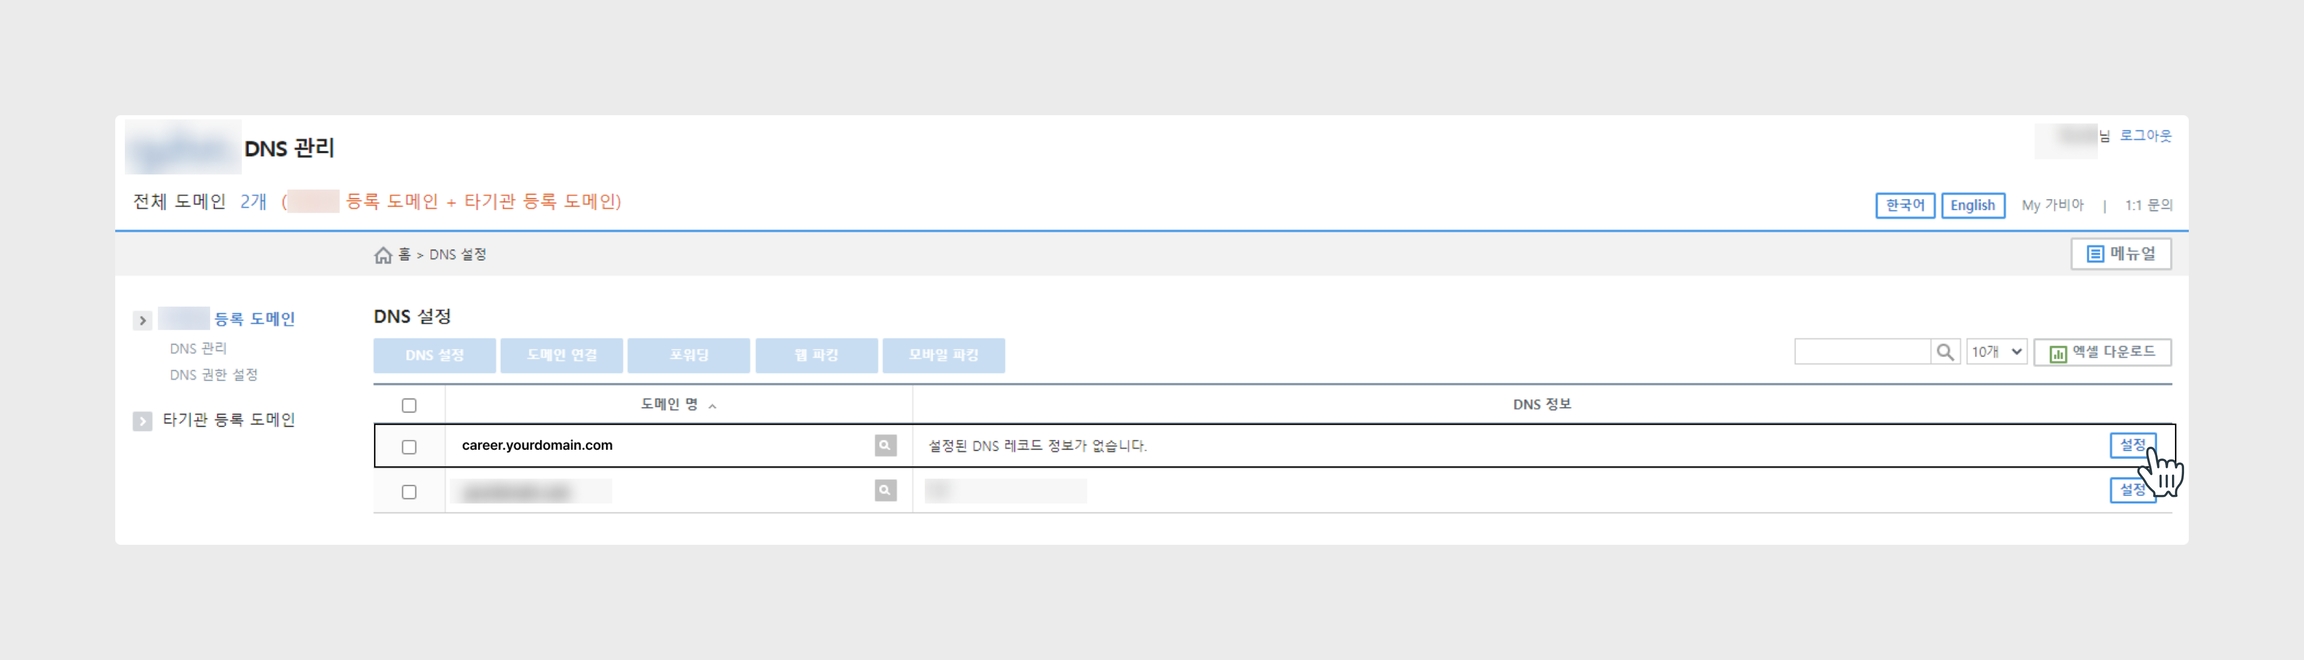Tick the select-all checkbox in the table header
Viewport: 2304px width, 660px height.
click(x=409, y=405)
